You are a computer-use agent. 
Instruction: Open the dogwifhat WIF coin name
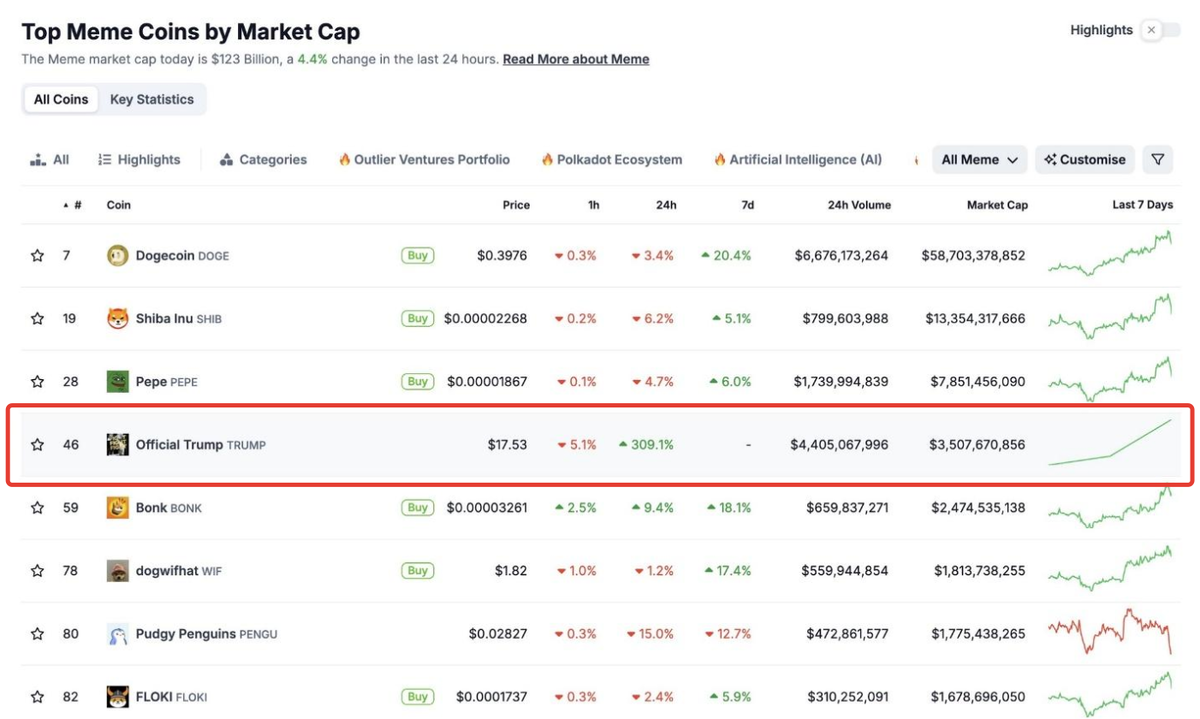[179, 571]
